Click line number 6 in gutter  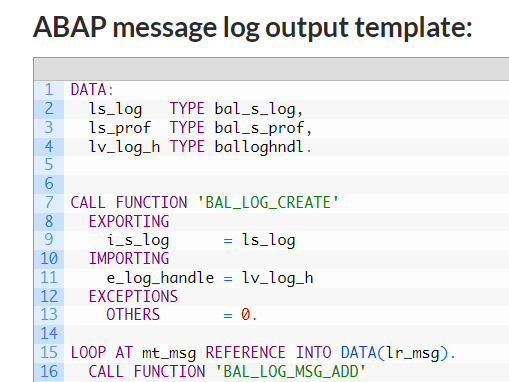(x=49, y=183)
